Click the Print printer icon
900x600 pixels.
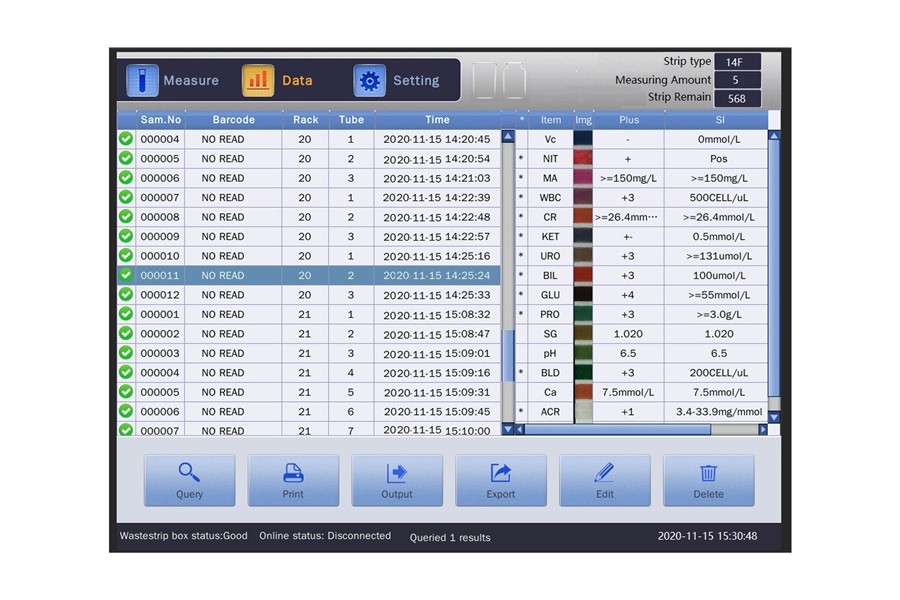click(293, 472)
